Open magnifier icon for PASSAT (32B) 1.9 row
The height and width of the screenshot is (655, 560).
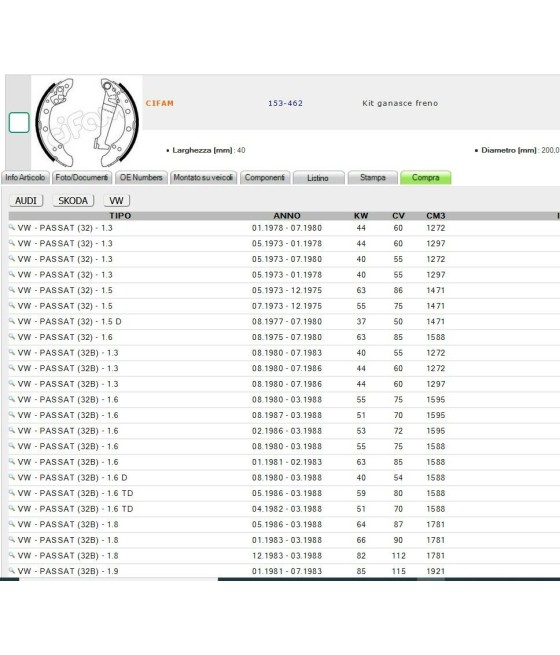[x=12, y=571]
